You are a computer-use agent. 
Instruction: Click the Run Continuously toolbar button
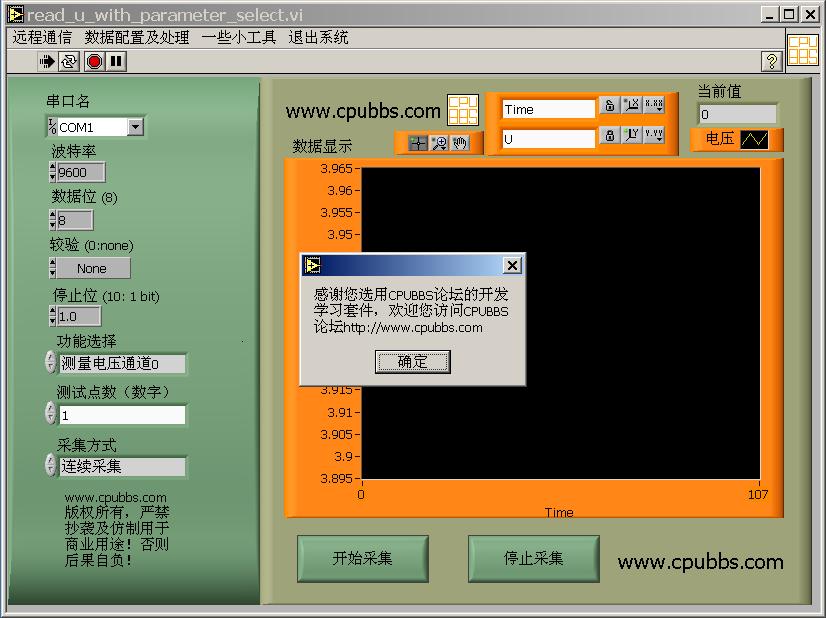tap(68, 62)
